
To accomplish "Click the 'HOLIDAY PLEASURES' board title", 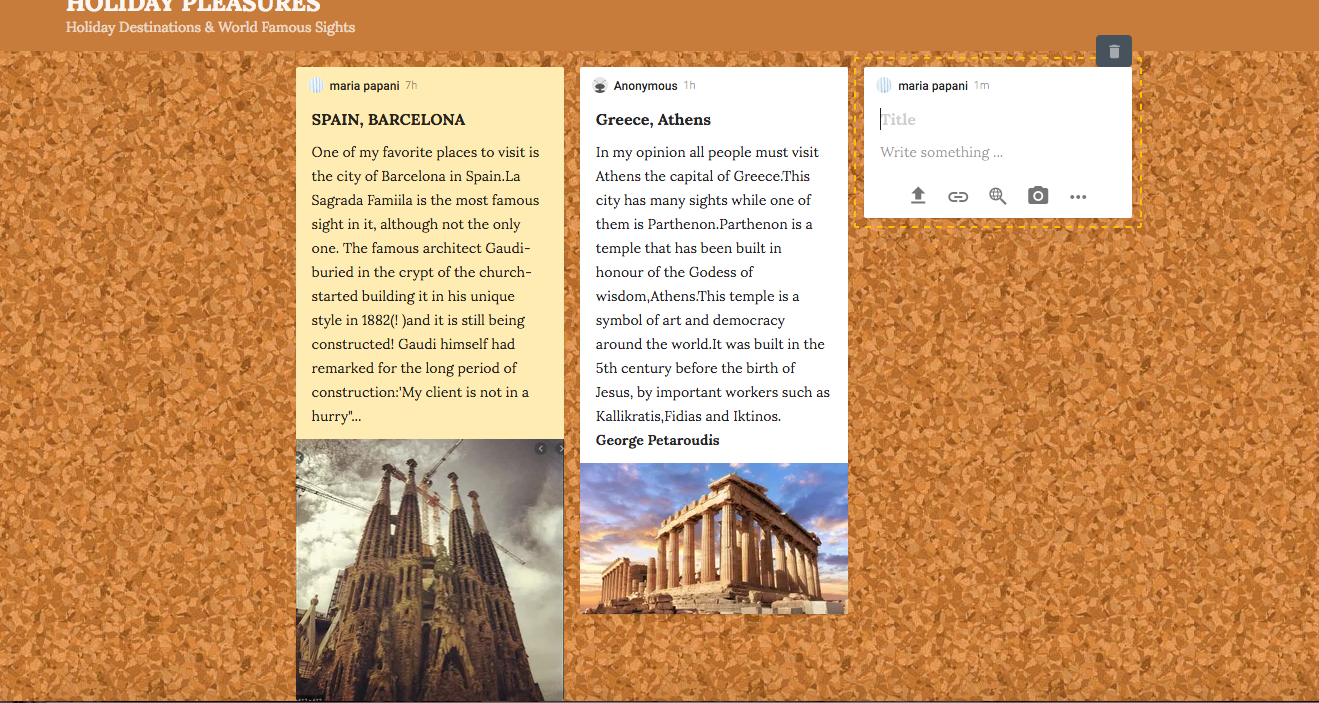I will click(193, 6).
